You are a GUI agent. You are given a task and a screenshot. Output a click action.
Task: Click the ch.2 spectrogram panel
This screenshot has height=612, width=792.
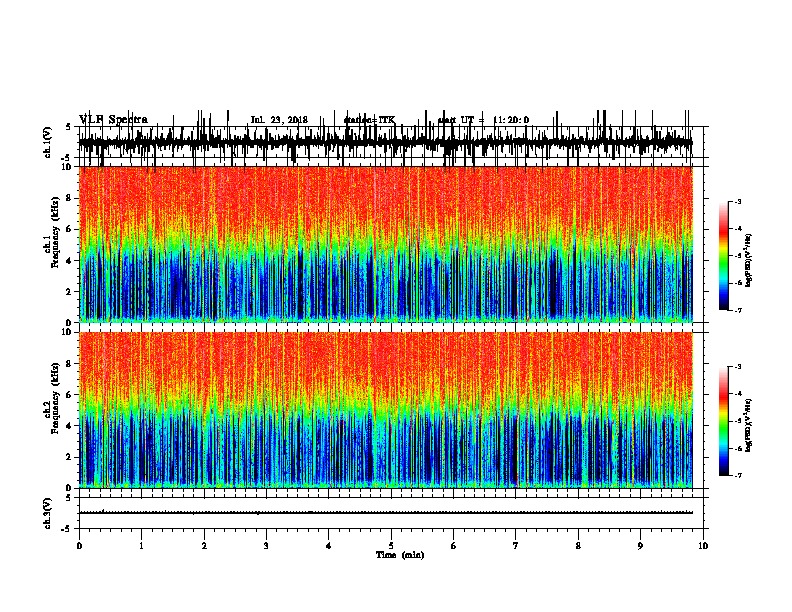(386, 410)
